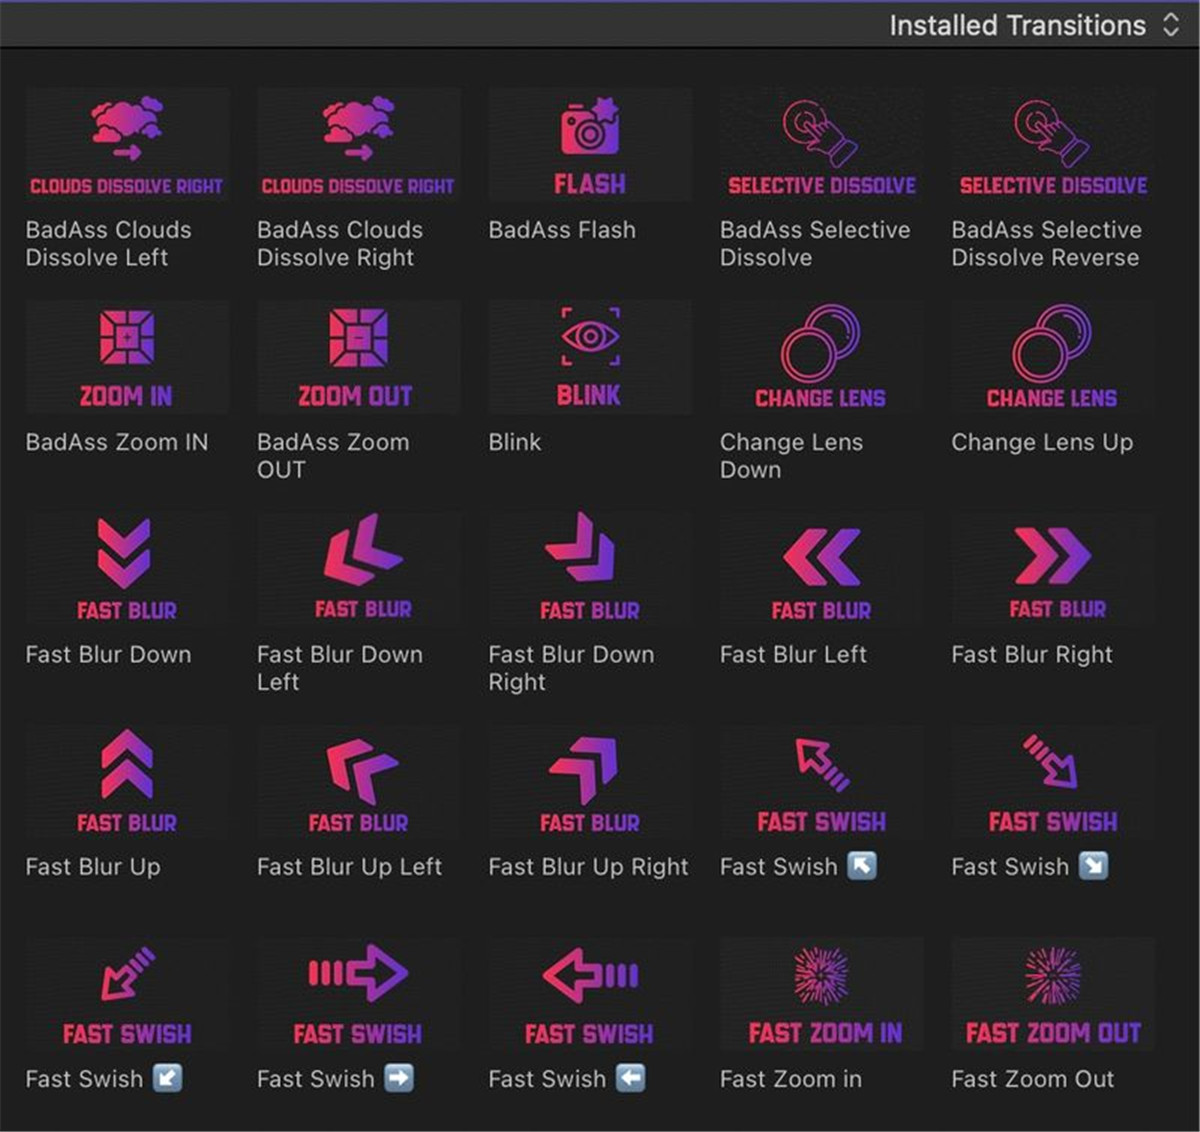Pick the Change Lens Down transition
1200x1132 pixels.
[820, 357]
